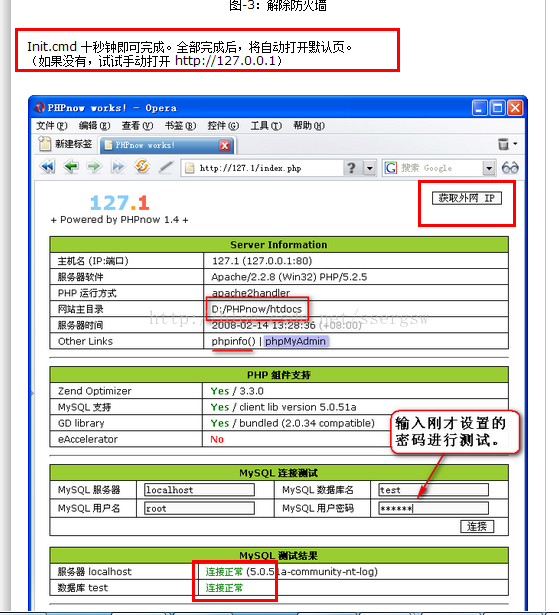Image resolution: width=559 pixels, height=615 pixels.
Task: Click the Apache/2.2.8 (Win32) PHP/5.2.5 text
Action: (x=289, y=277)
